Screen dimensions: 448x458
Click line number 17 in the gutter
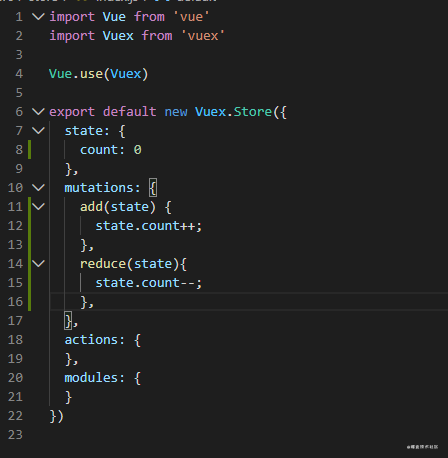click(15, 321)
